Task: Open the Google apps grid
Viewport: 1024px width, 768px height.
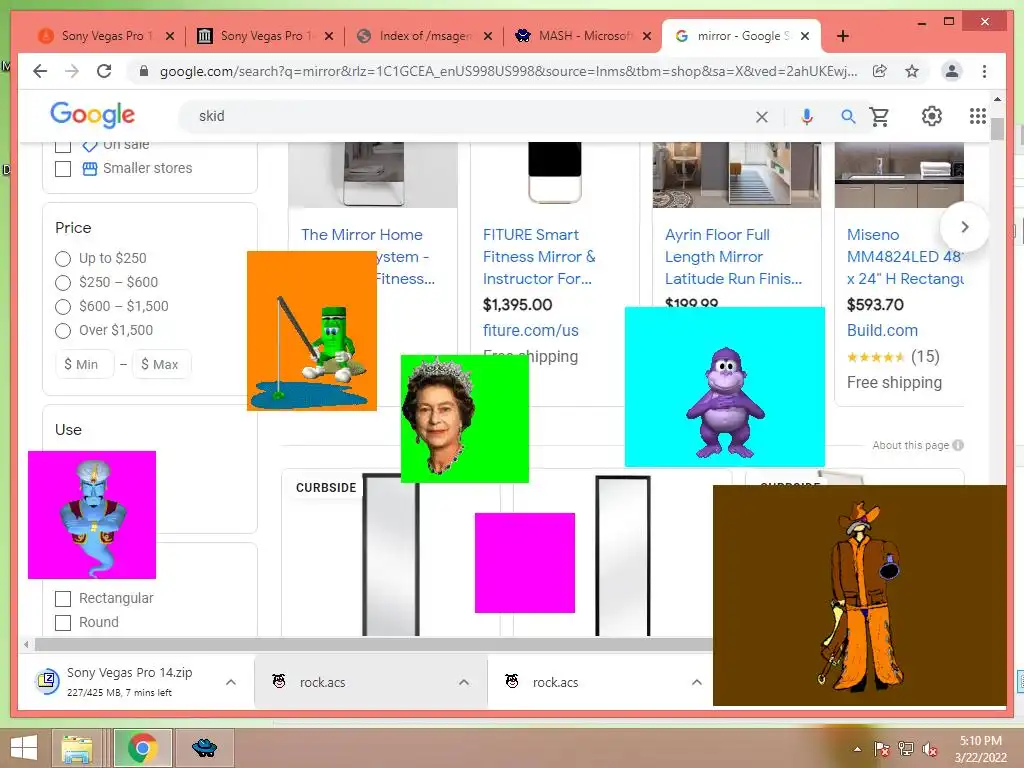Action: click(x=977, y=116)
